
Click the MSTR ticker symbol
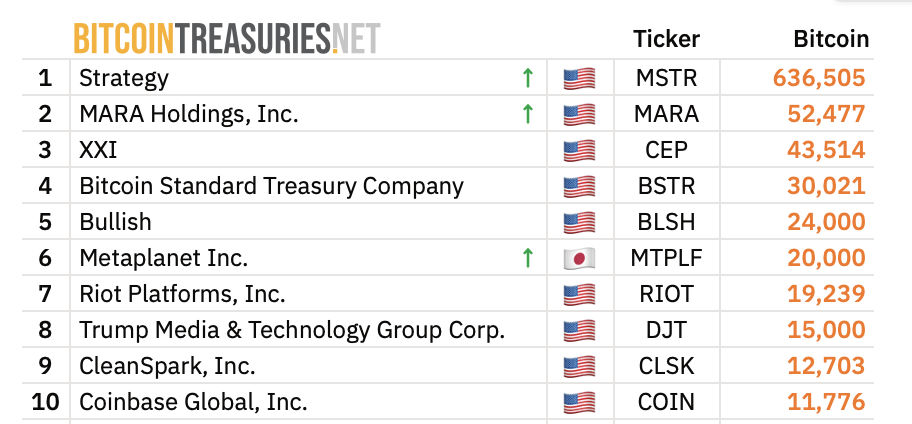click(x=666, y=78)
